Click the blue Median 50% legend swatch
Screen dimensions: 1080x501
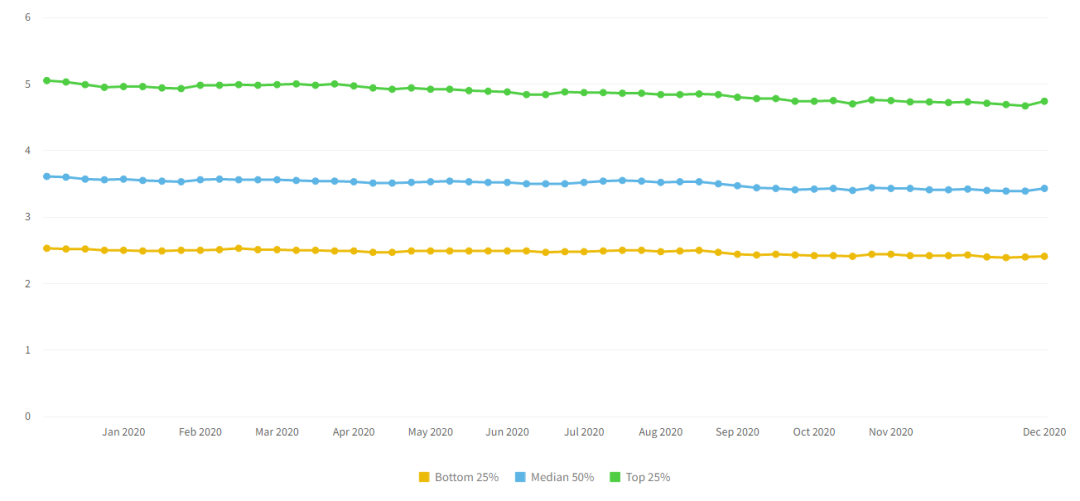pyautogui.click(x=521, y=477)
